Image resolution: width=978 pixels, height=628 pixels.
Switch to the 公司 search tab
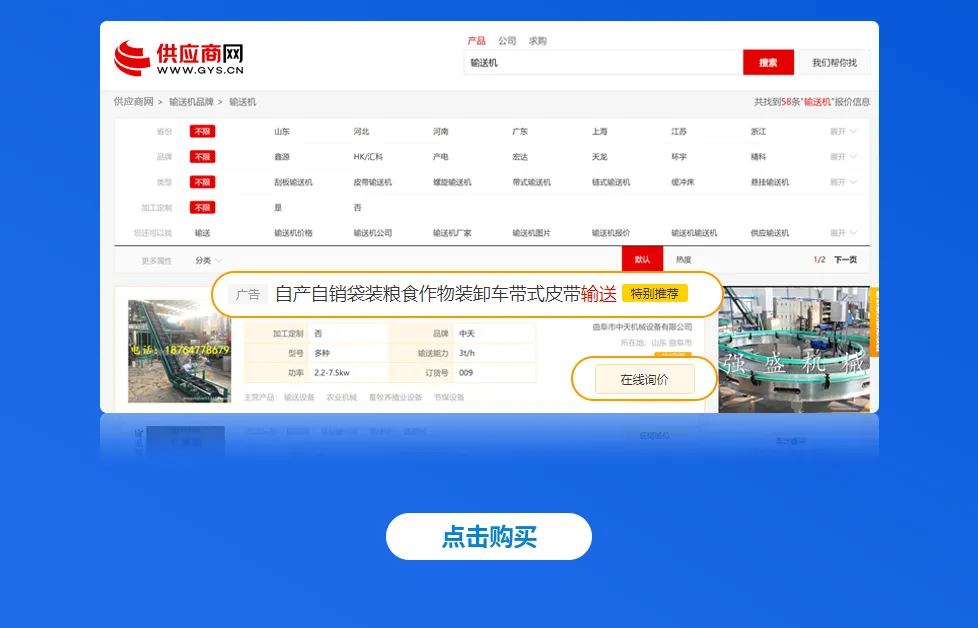(506, 41)
